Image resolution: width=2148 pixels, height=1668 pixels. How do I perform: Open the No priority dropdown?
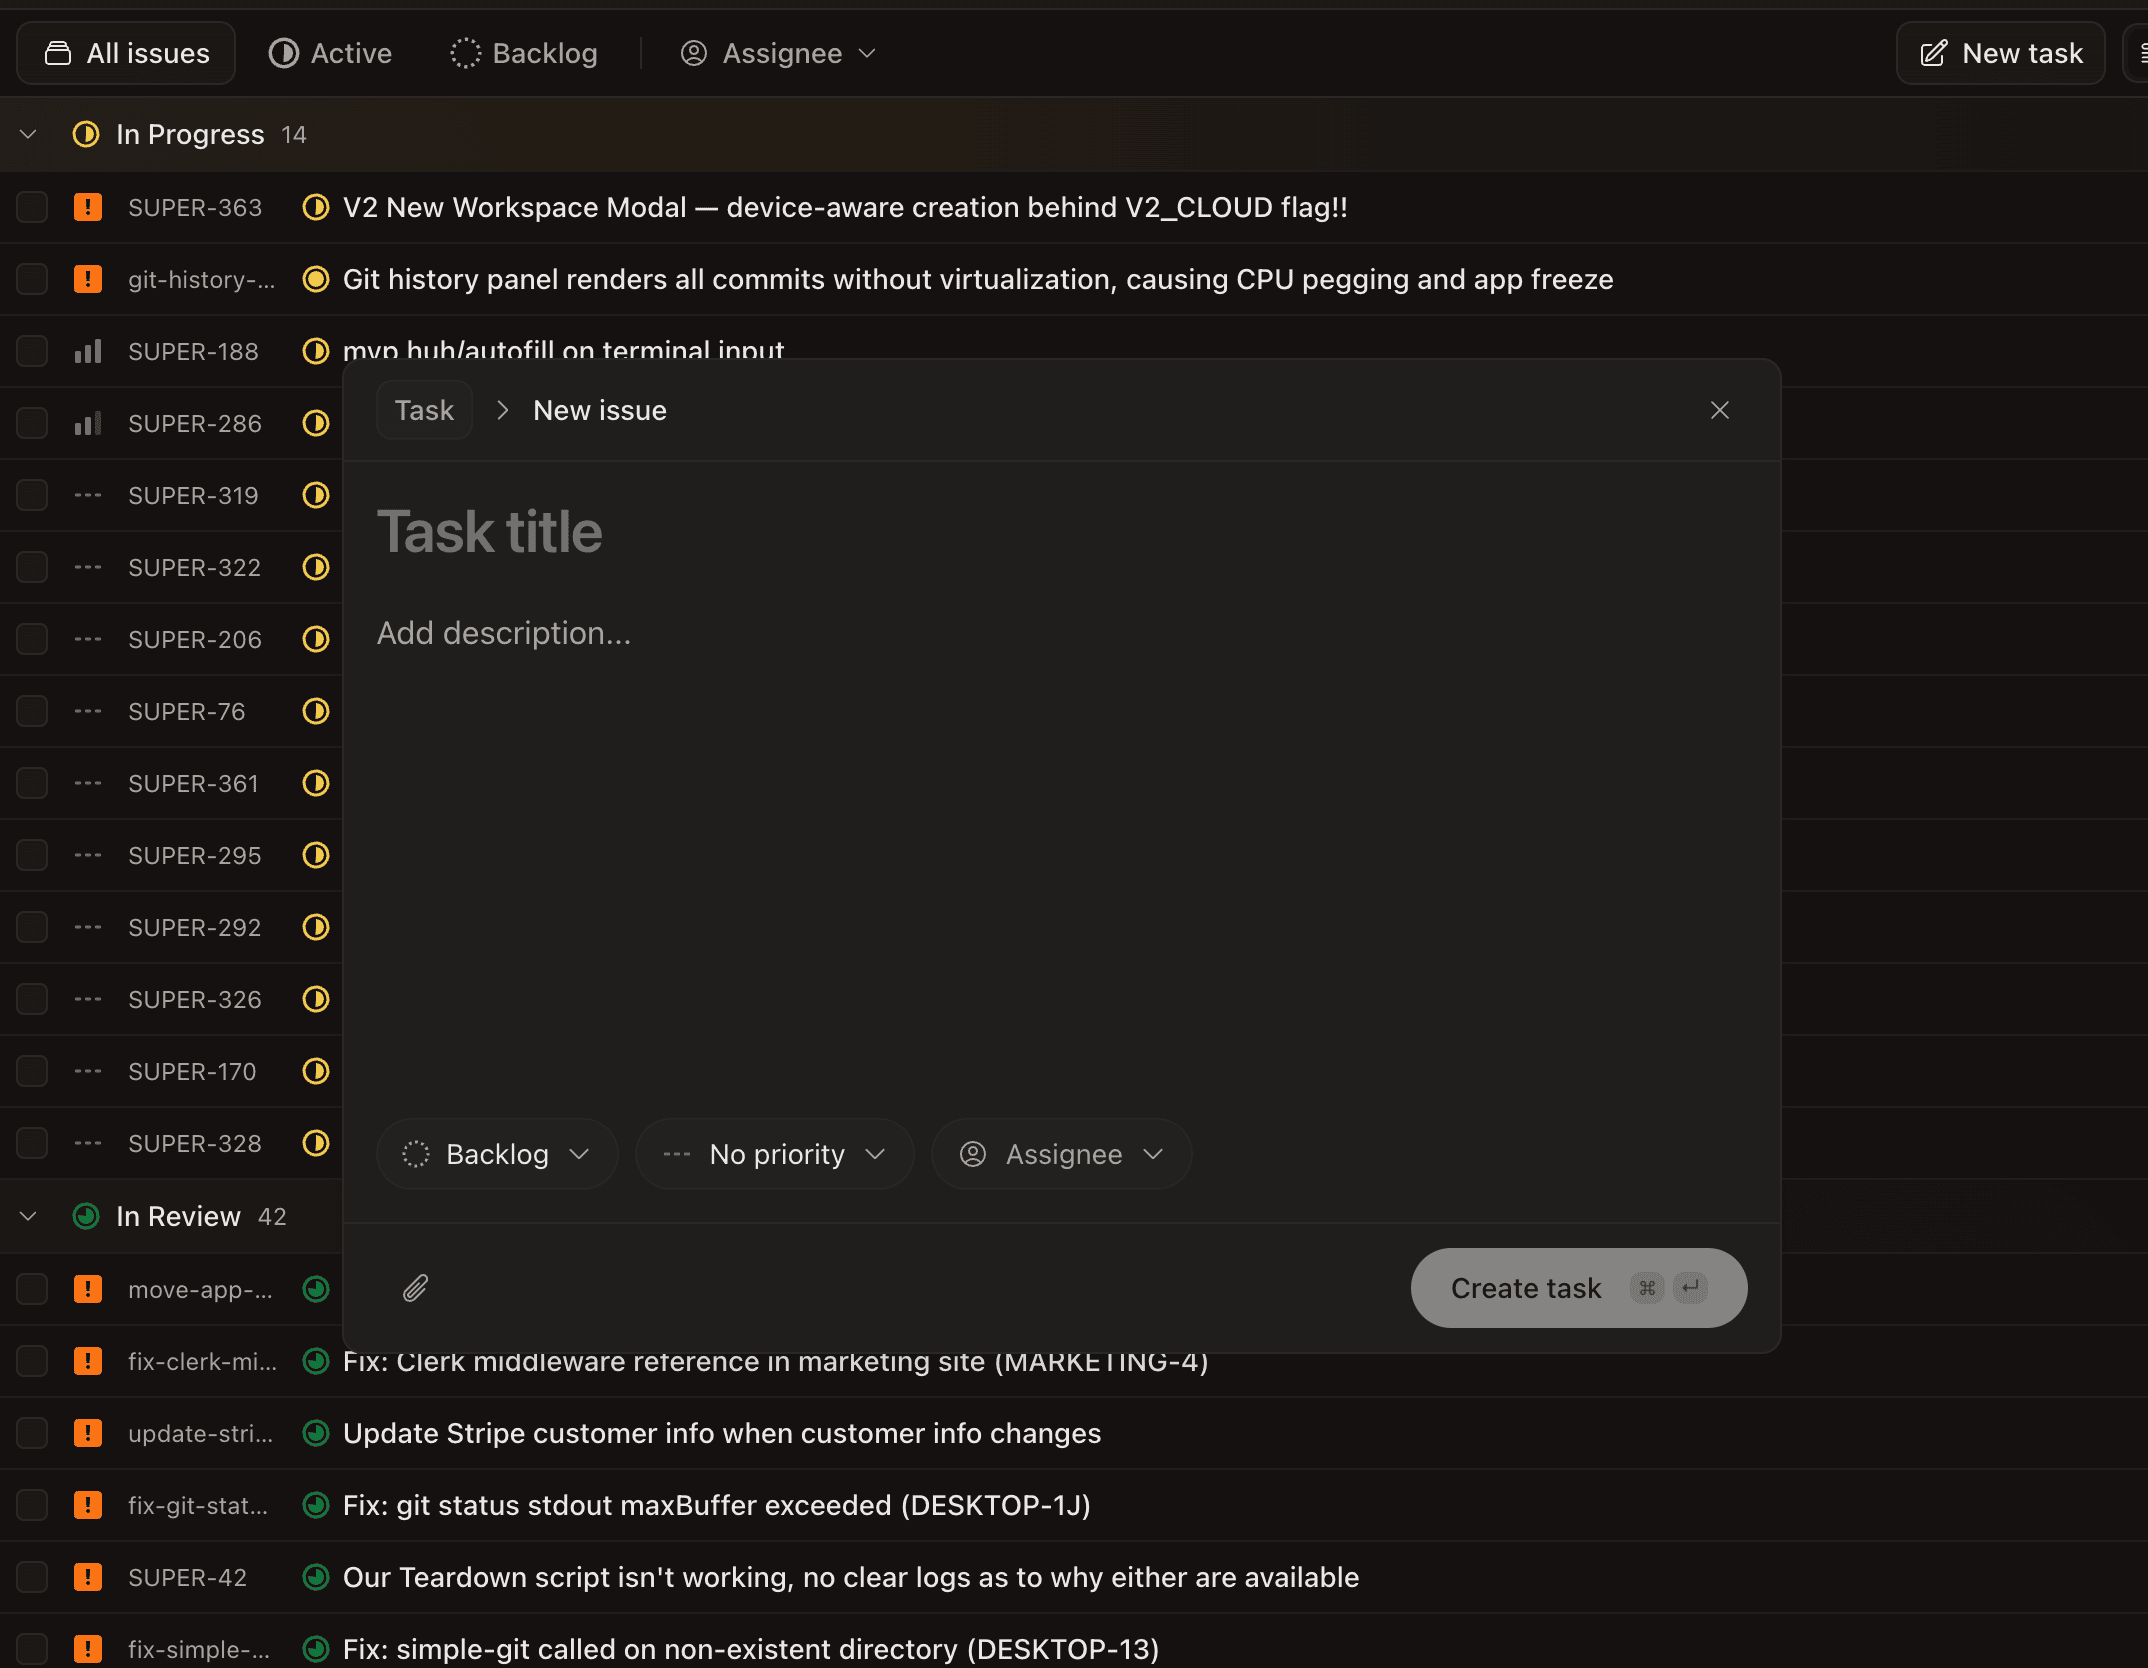pyautogui.click(x=774, y=1154)
